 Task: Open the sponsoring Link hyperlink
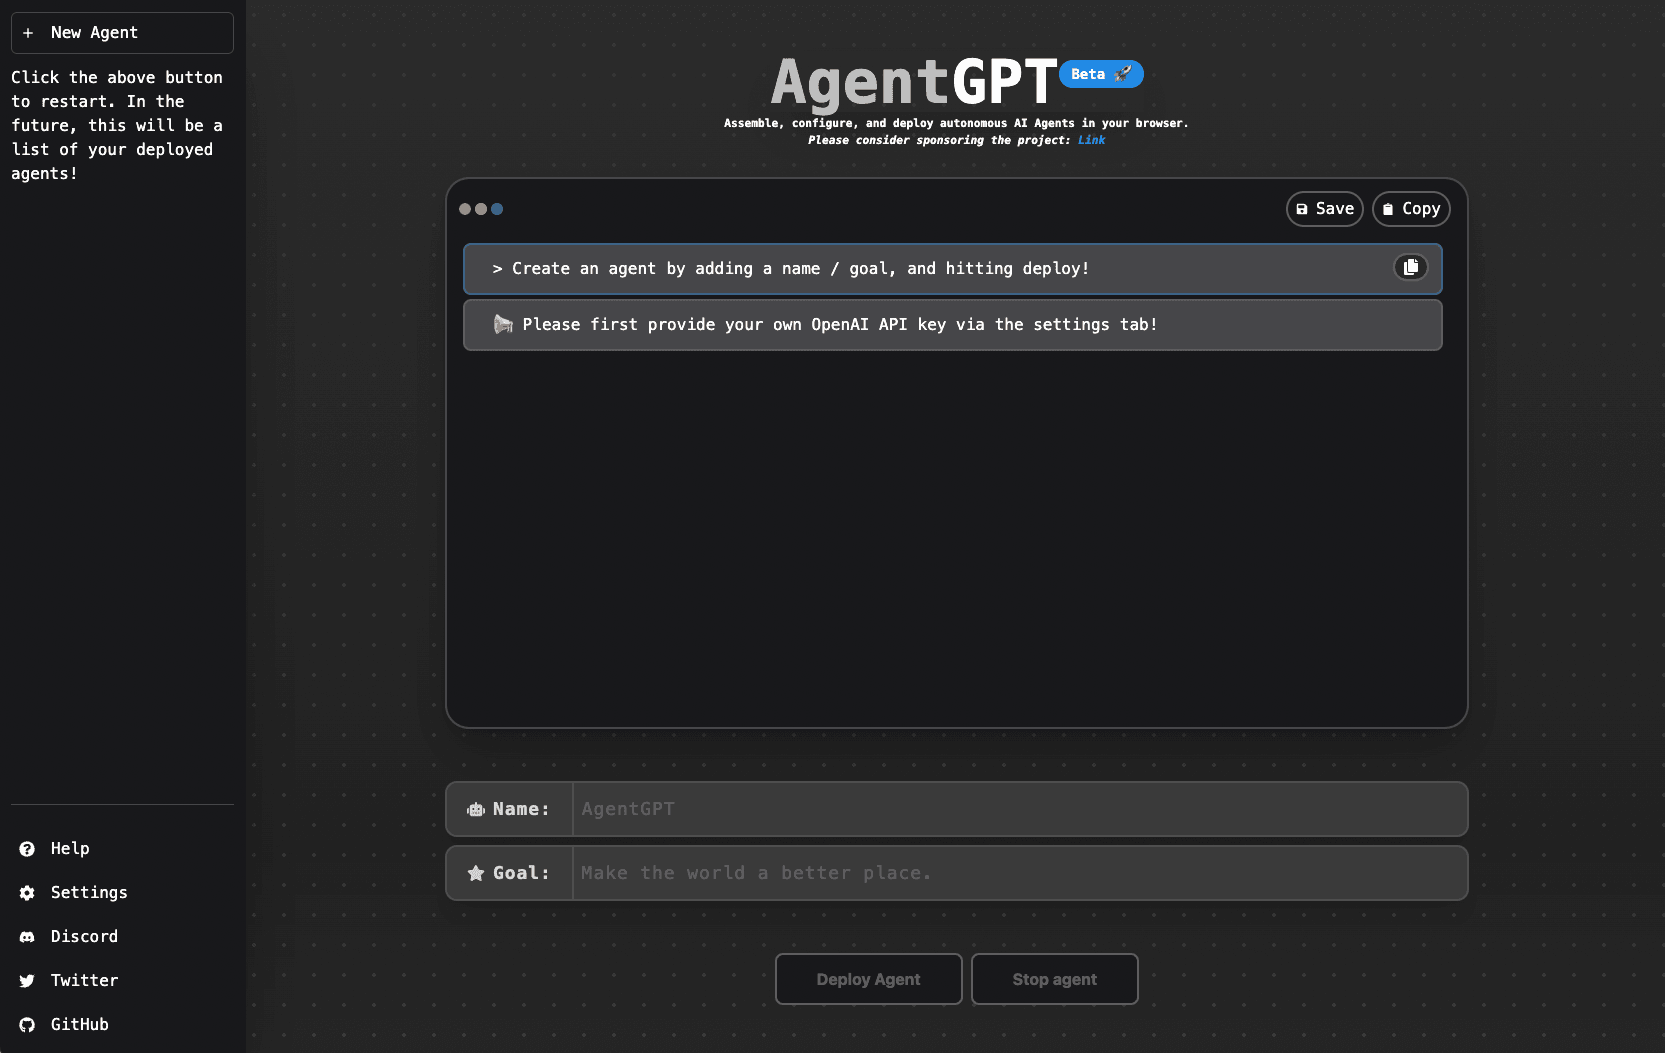1091,140
